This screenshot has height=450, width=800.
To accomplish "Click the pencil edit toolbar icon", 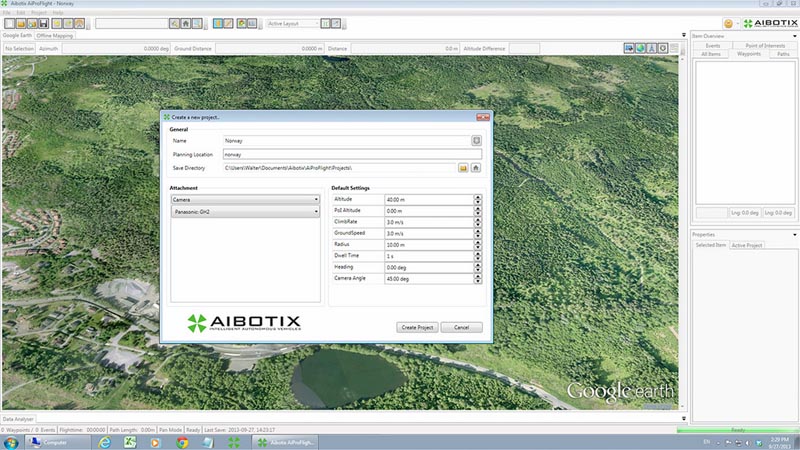I will tap(229, 23).
